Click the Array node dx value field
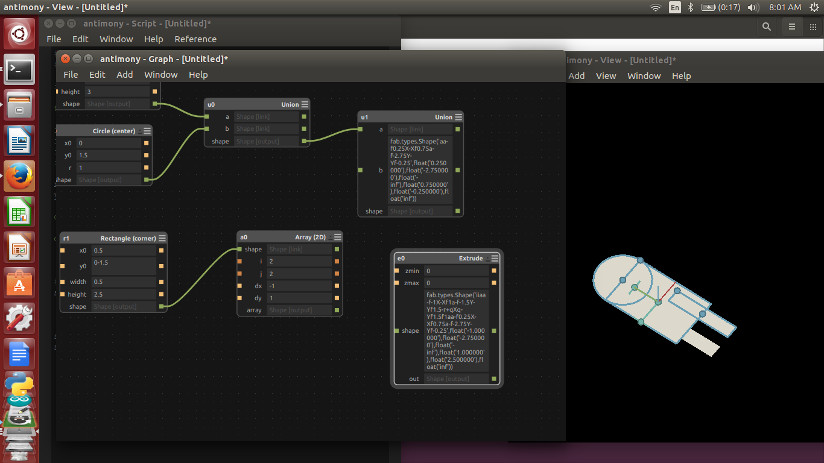The height and width of the screenshot is (463, 824). tap(299, 286)
